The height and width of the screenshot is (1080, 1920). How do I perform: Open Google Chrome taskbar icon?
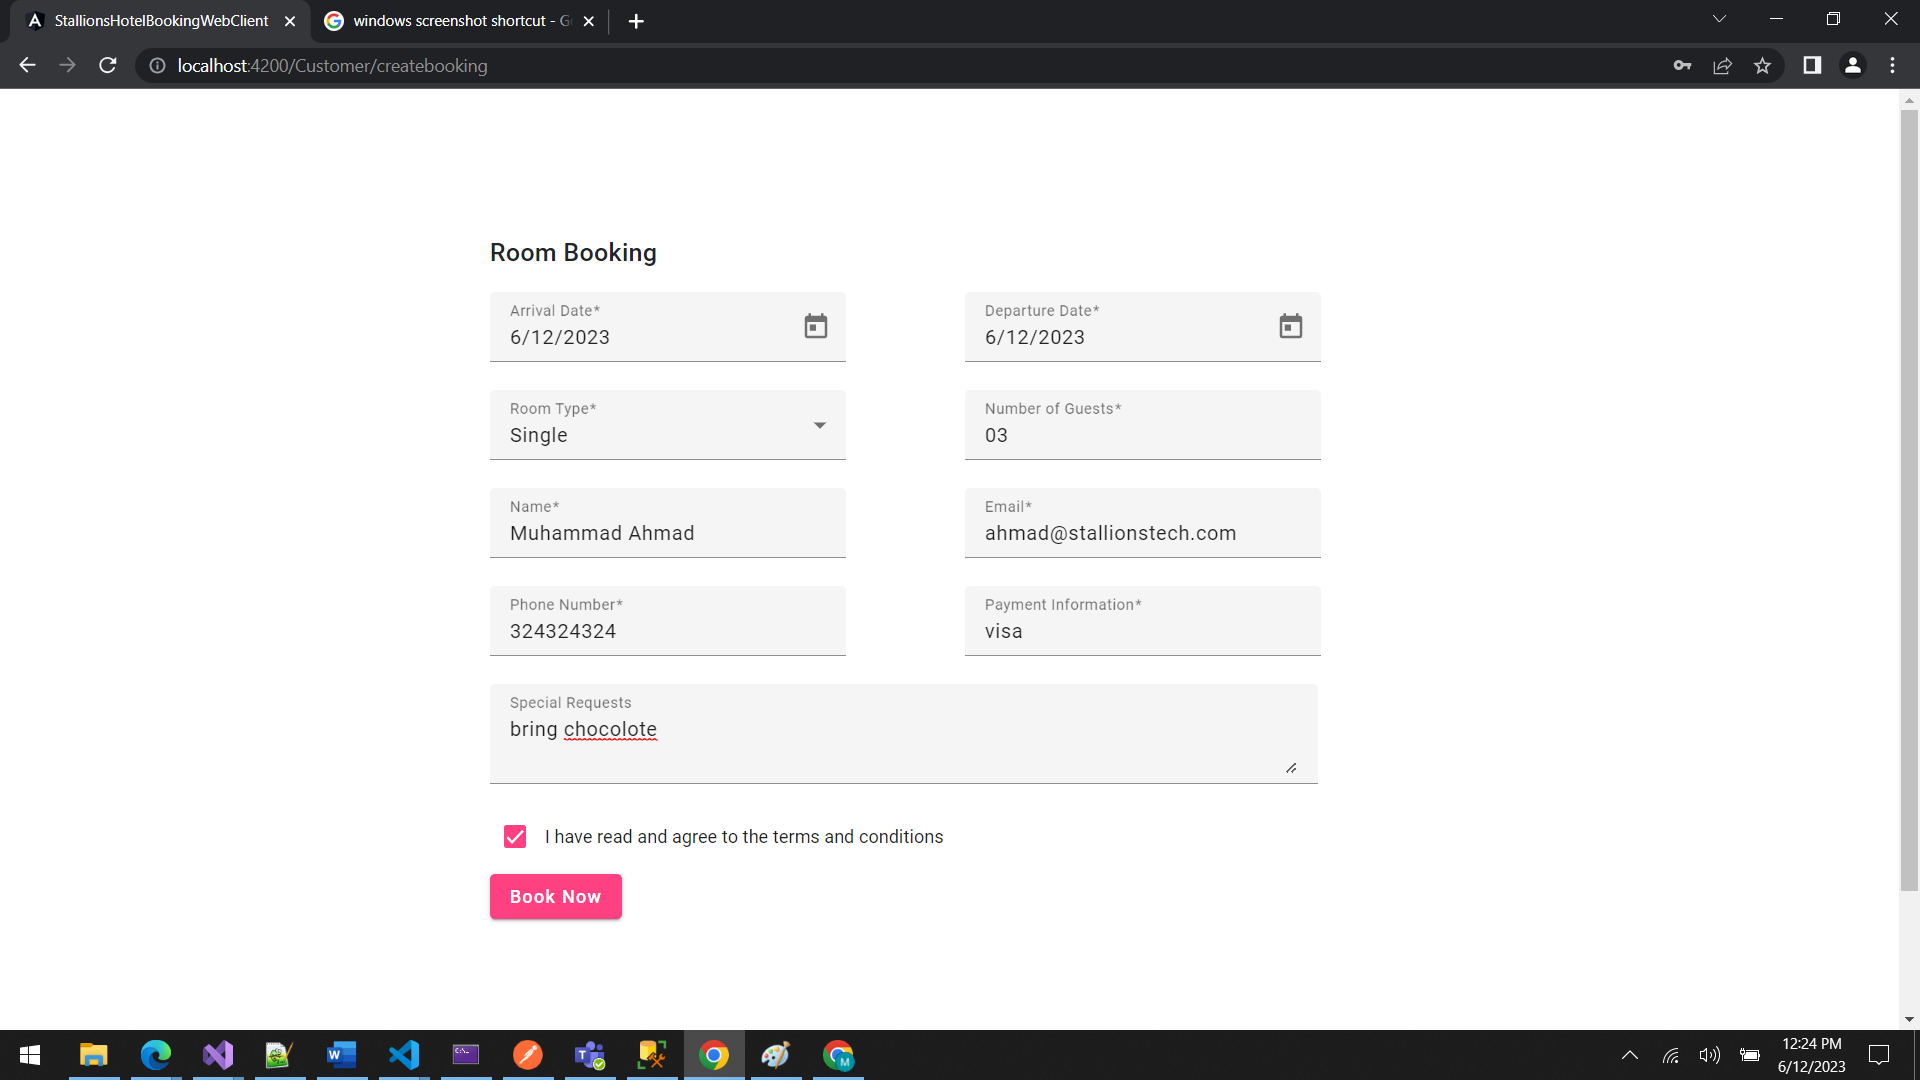click(714, 1055)
